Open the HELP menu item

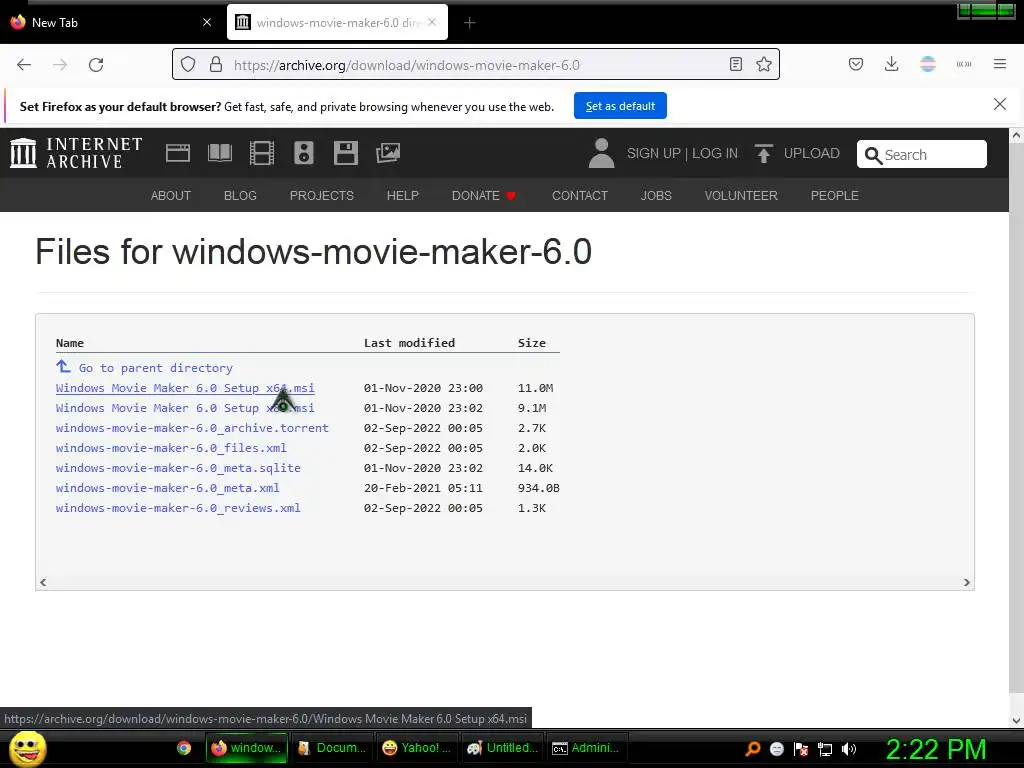click(402, 195)
